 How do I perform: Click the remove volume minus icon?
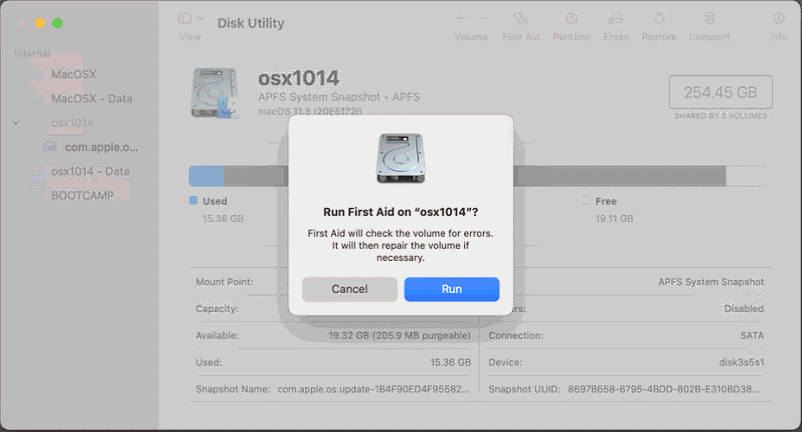point(482,19)
